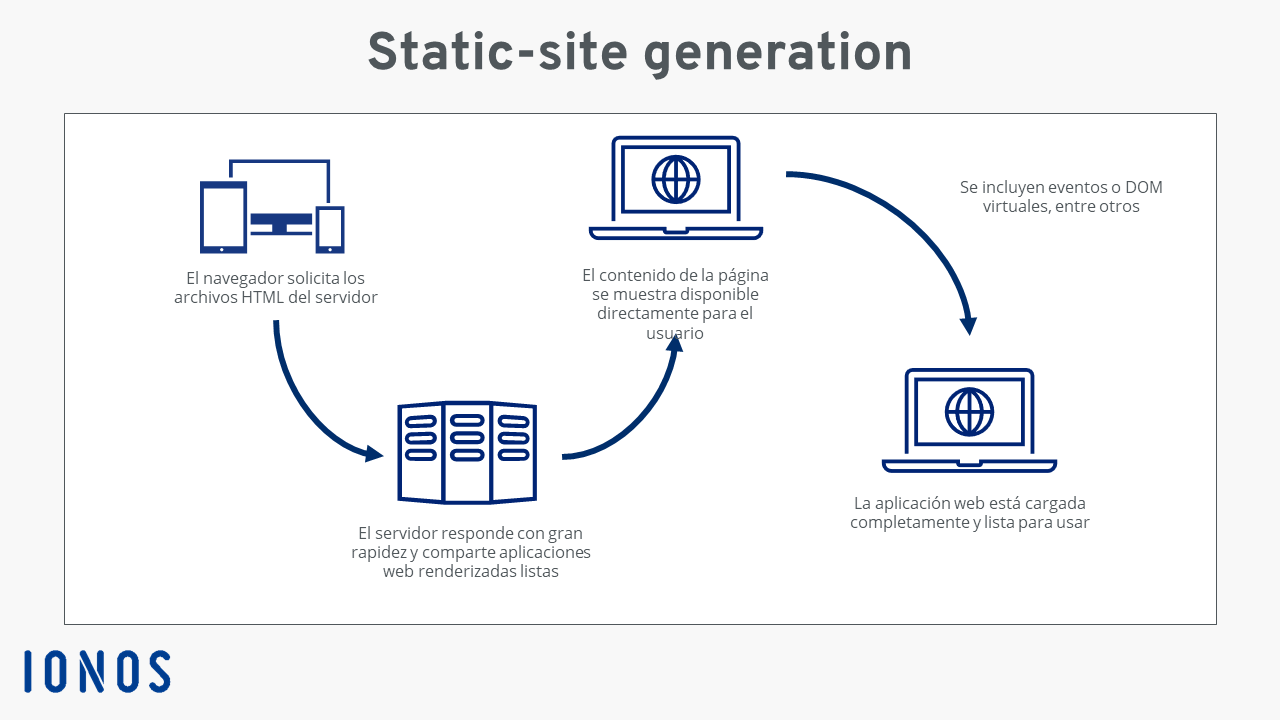Click the multi-device browser icon
The image size is (1280, 720).
tap(272, 206)
